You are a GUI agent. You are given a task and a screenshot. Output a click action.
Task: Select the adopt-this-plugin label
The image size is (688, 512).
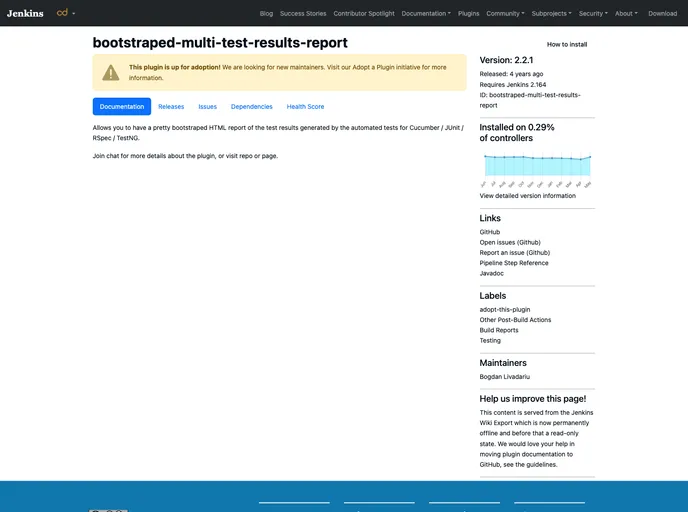[x=505, y=309]
